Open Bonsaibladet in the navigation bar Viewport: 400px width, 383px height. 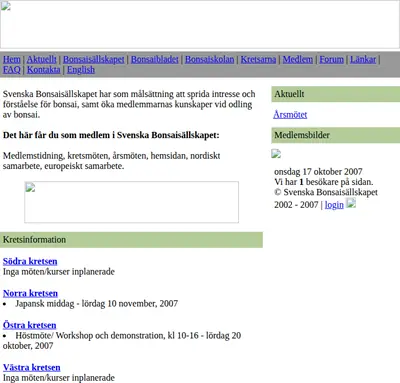tap(155, 59)
